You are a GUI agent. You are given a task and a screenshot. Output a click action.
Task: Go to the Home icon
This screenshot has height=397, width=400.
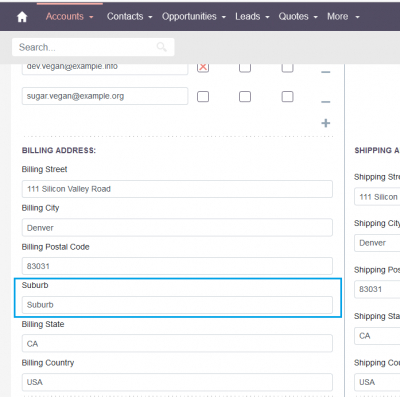point(22,17)
